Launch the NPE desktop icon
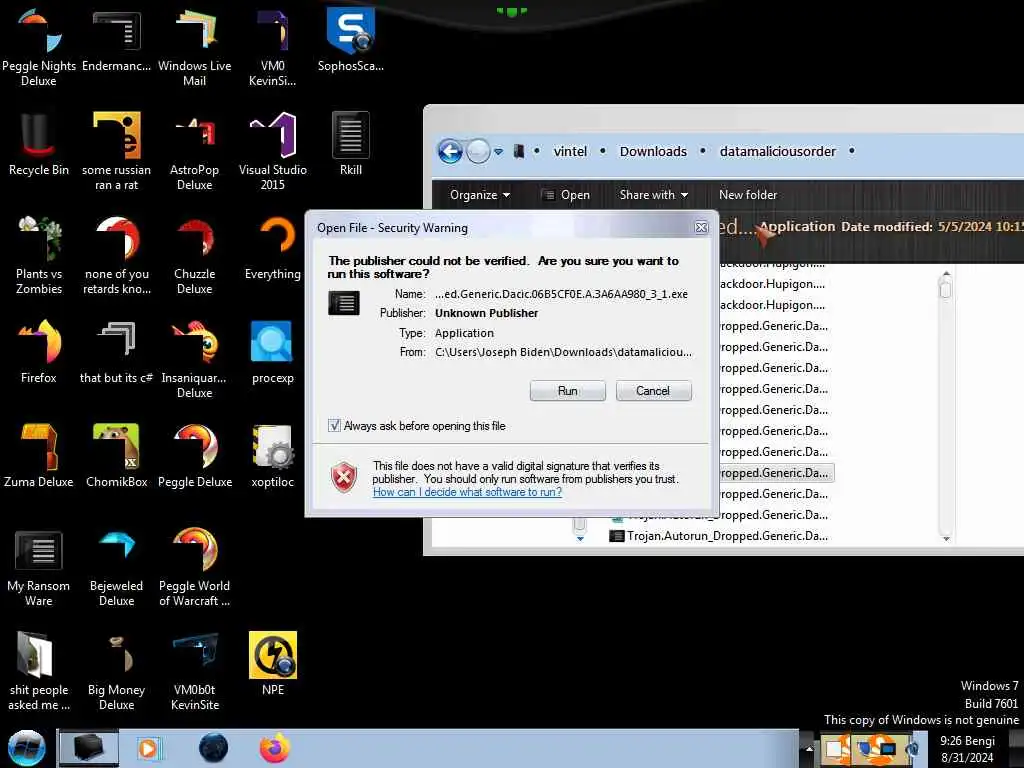 click(x=272, y=664)
